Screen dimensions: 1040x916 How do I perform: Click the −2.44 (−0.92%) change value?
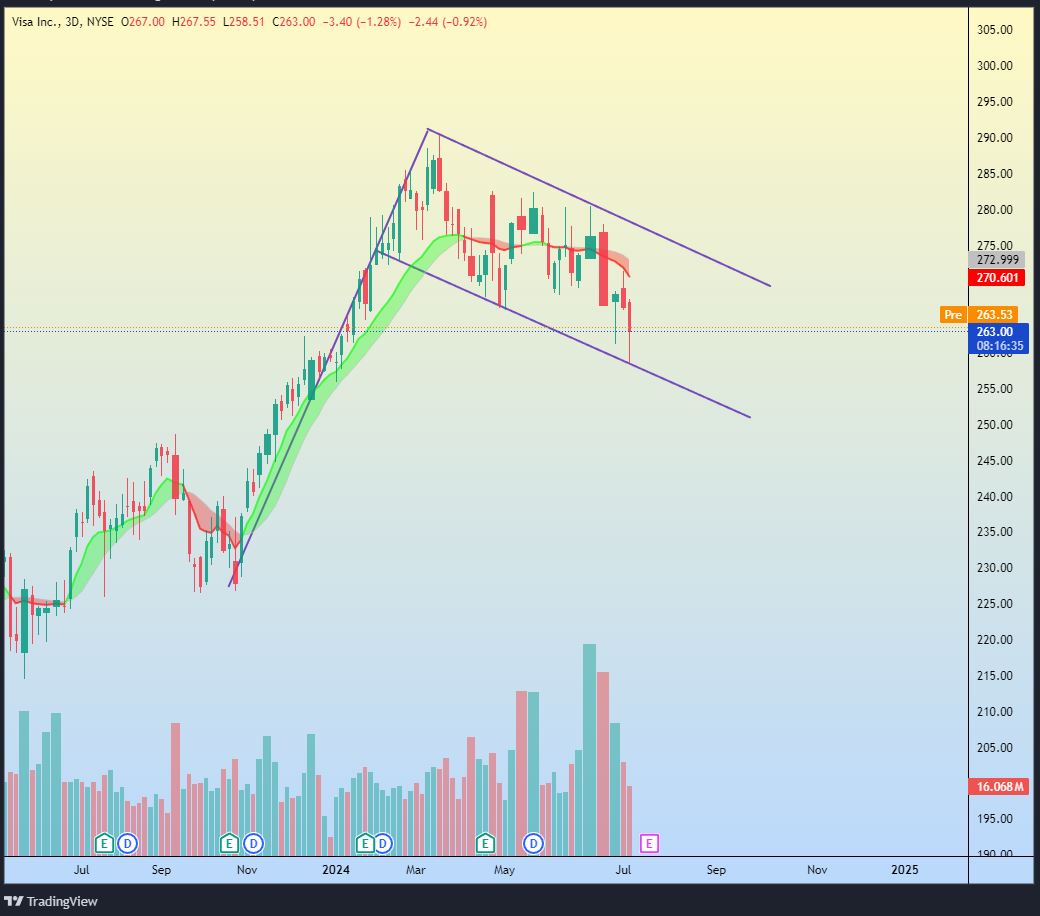[447, 22]
